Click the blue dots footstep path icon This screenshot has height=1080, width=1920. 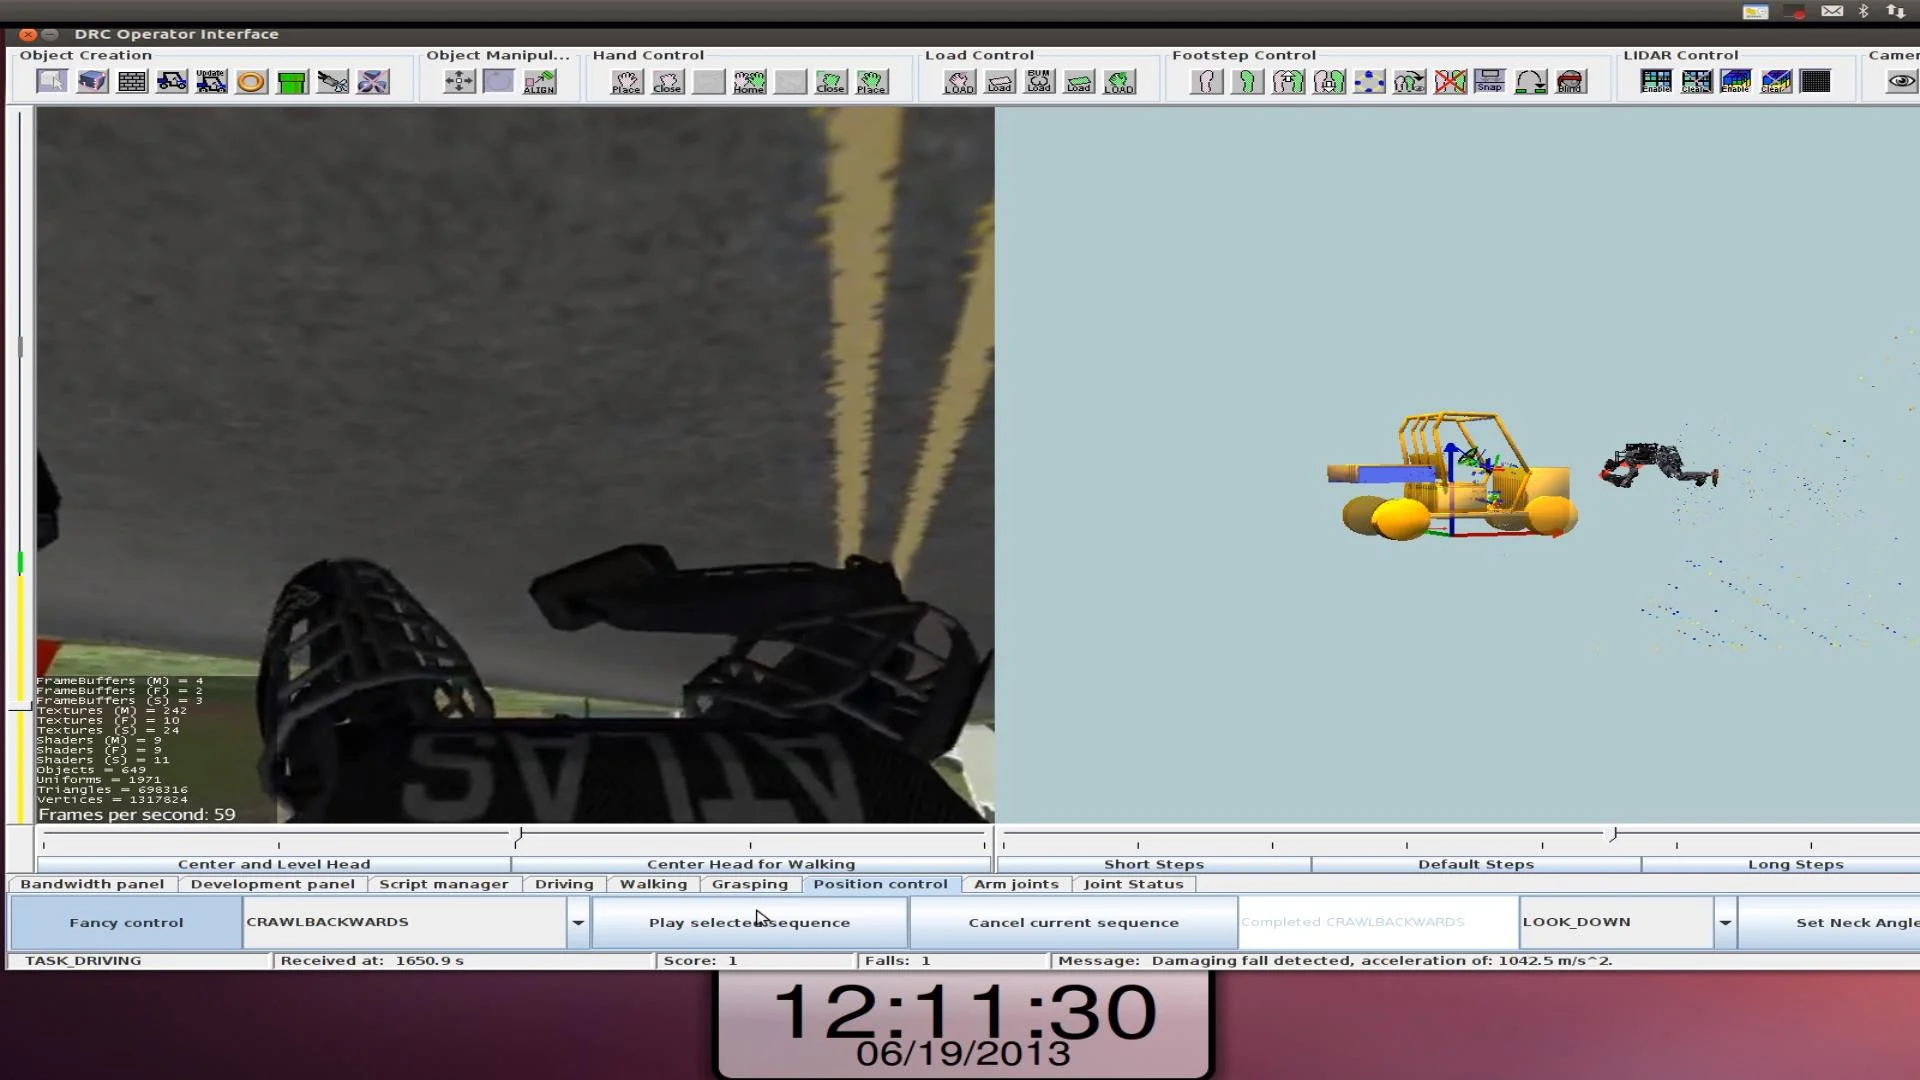[x=1369, y=81]
